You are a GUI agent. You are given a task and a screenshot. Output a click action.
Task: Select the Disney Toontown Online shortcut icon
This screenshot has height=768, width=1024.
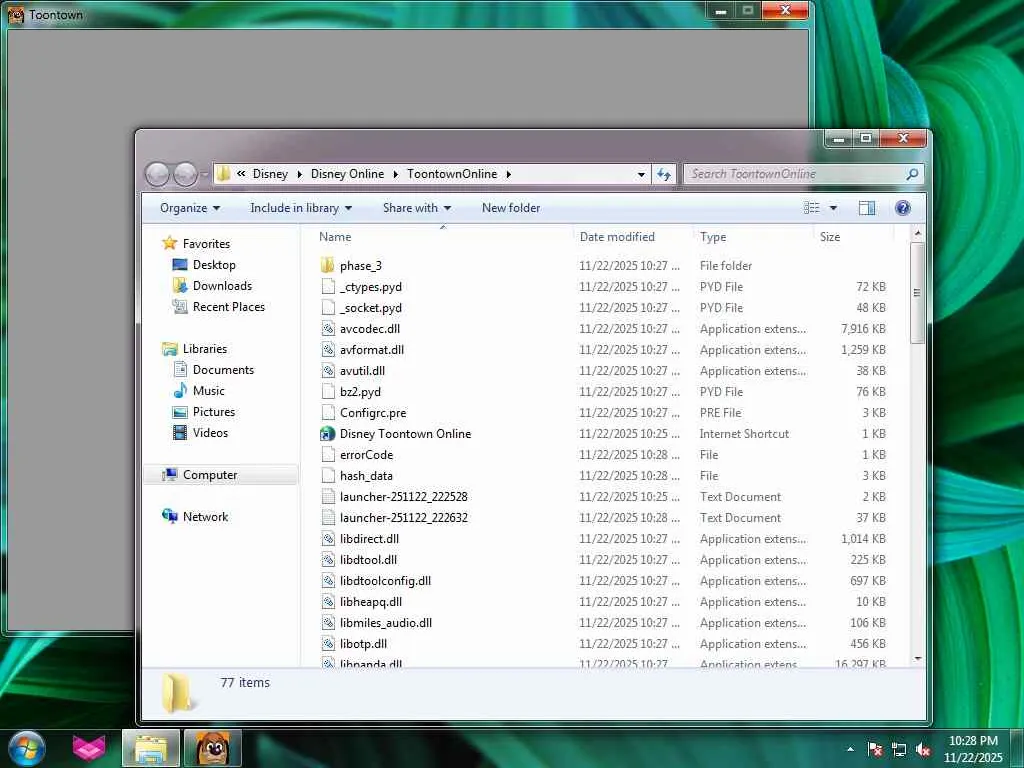(327, 434)
